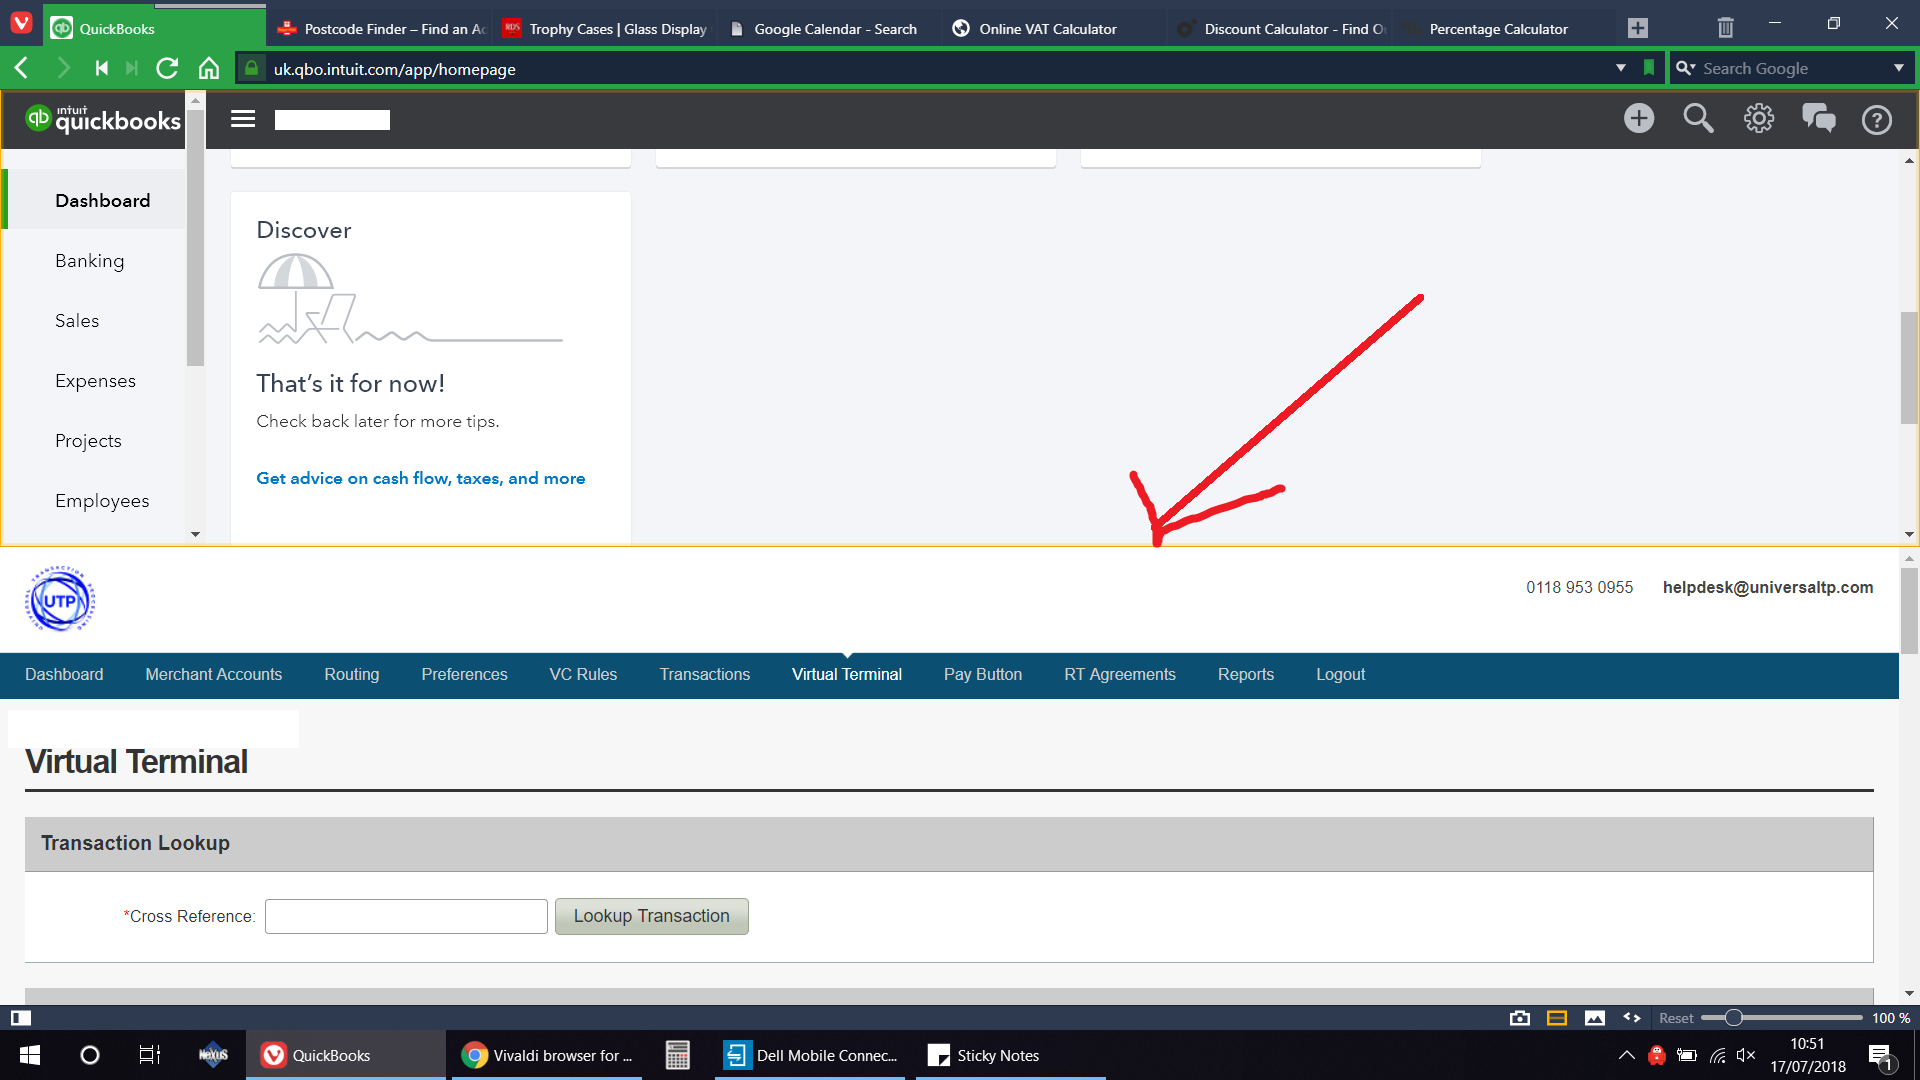This screenshot has height=1080, width=1920.
Task: Go back to the previous page
Action: [21, 68]
